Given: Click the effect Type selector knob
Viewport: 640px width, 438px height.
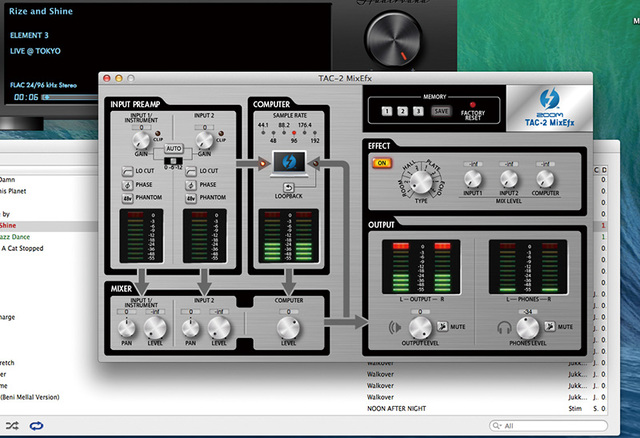Looking at the screenshot, I should pos(421,180).
